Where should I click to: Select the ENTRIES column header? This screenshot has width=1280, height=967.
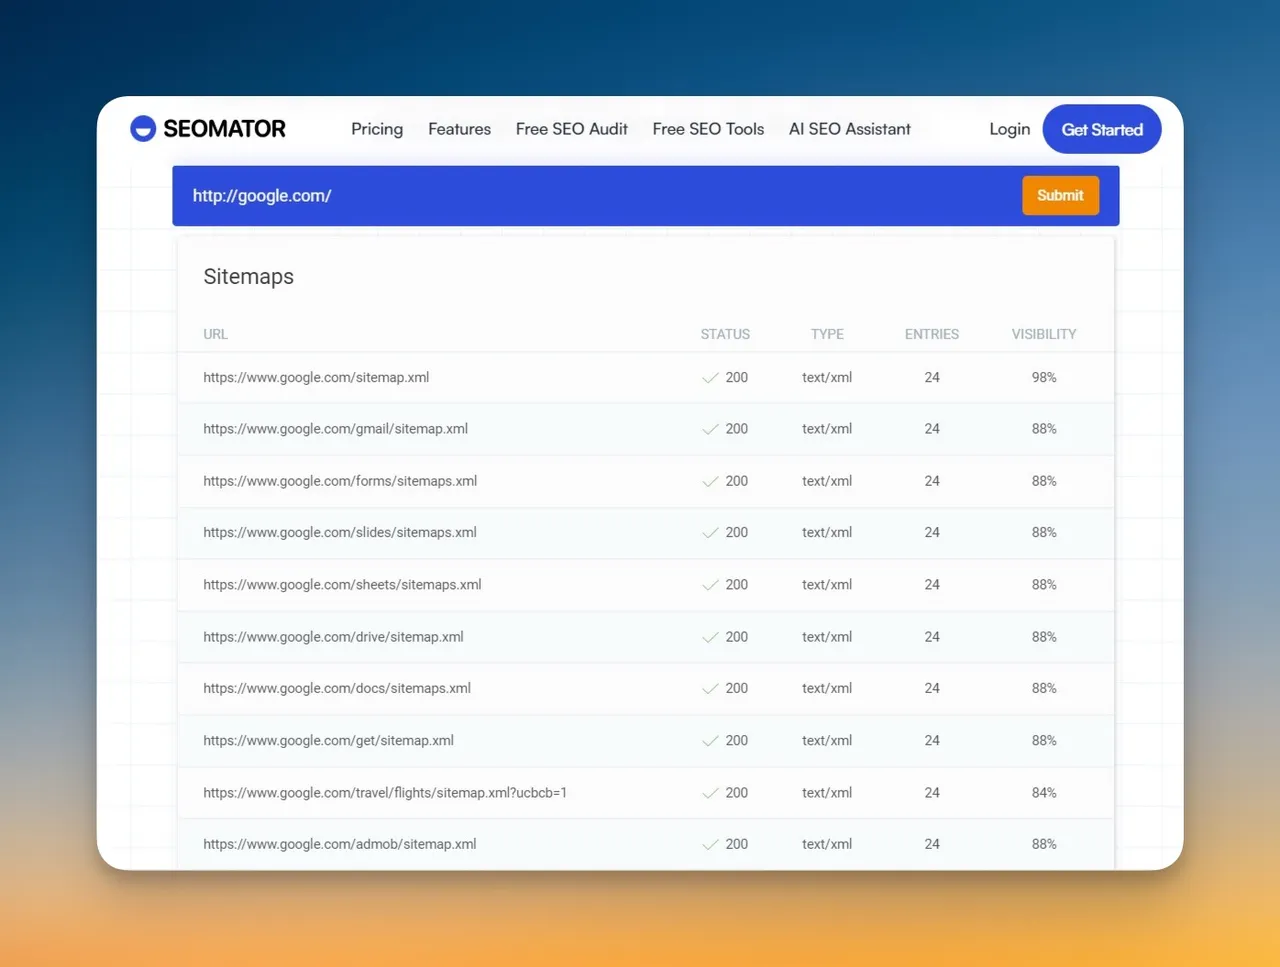932,334
